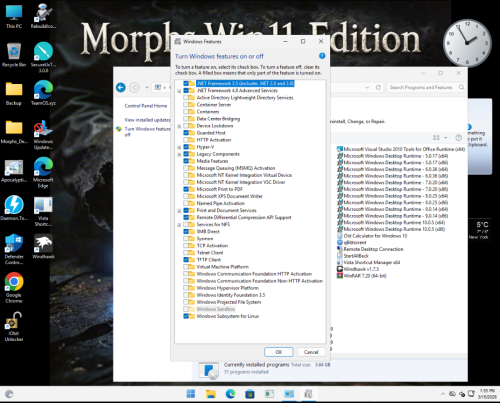The width and height of the screenshot is (500, 403).
Task: Tick the Virtual Machine Platform checkbox
Action: [x=186, y=267]
